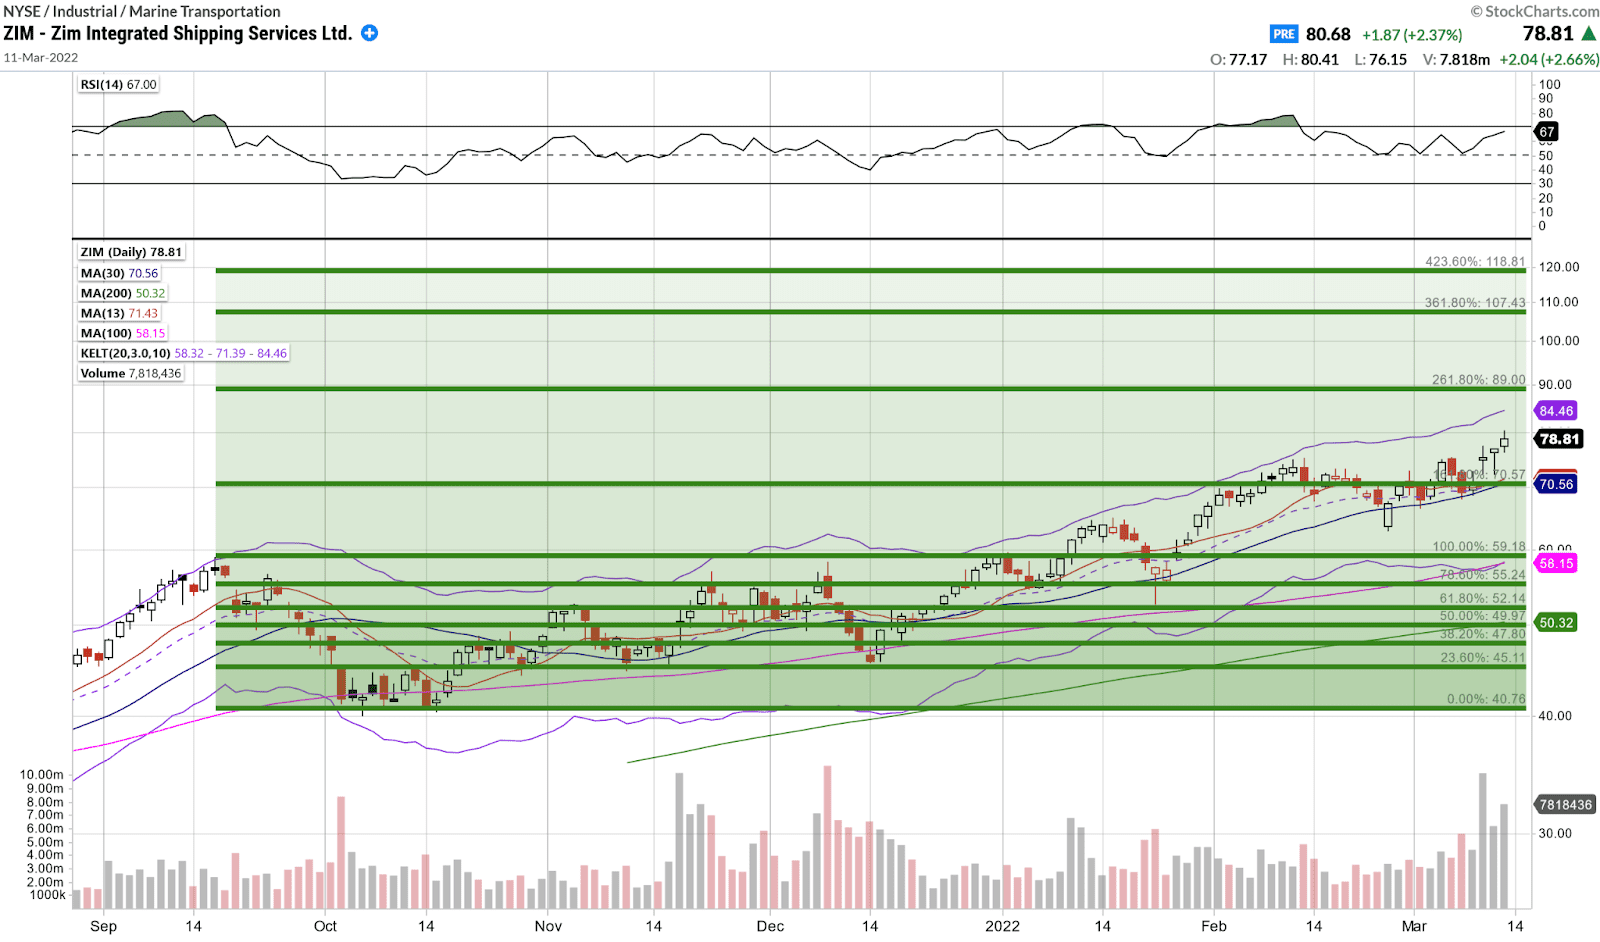Click the Volume 7,818,436 legend label
The width and height of the screenshot is (1600, 942).
click(131, 373)
